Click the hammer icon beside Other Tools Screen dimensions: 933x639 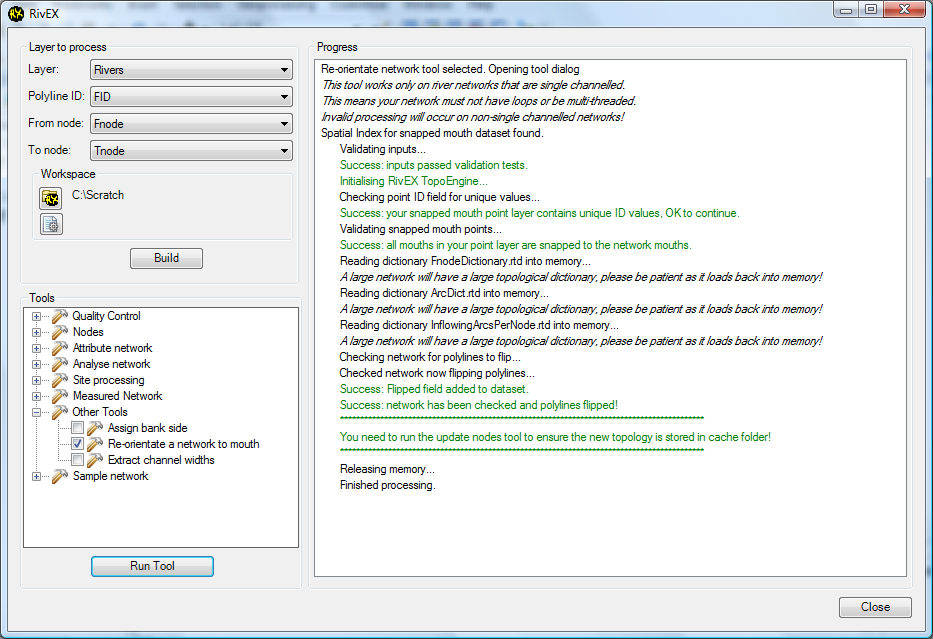(60, 412)
